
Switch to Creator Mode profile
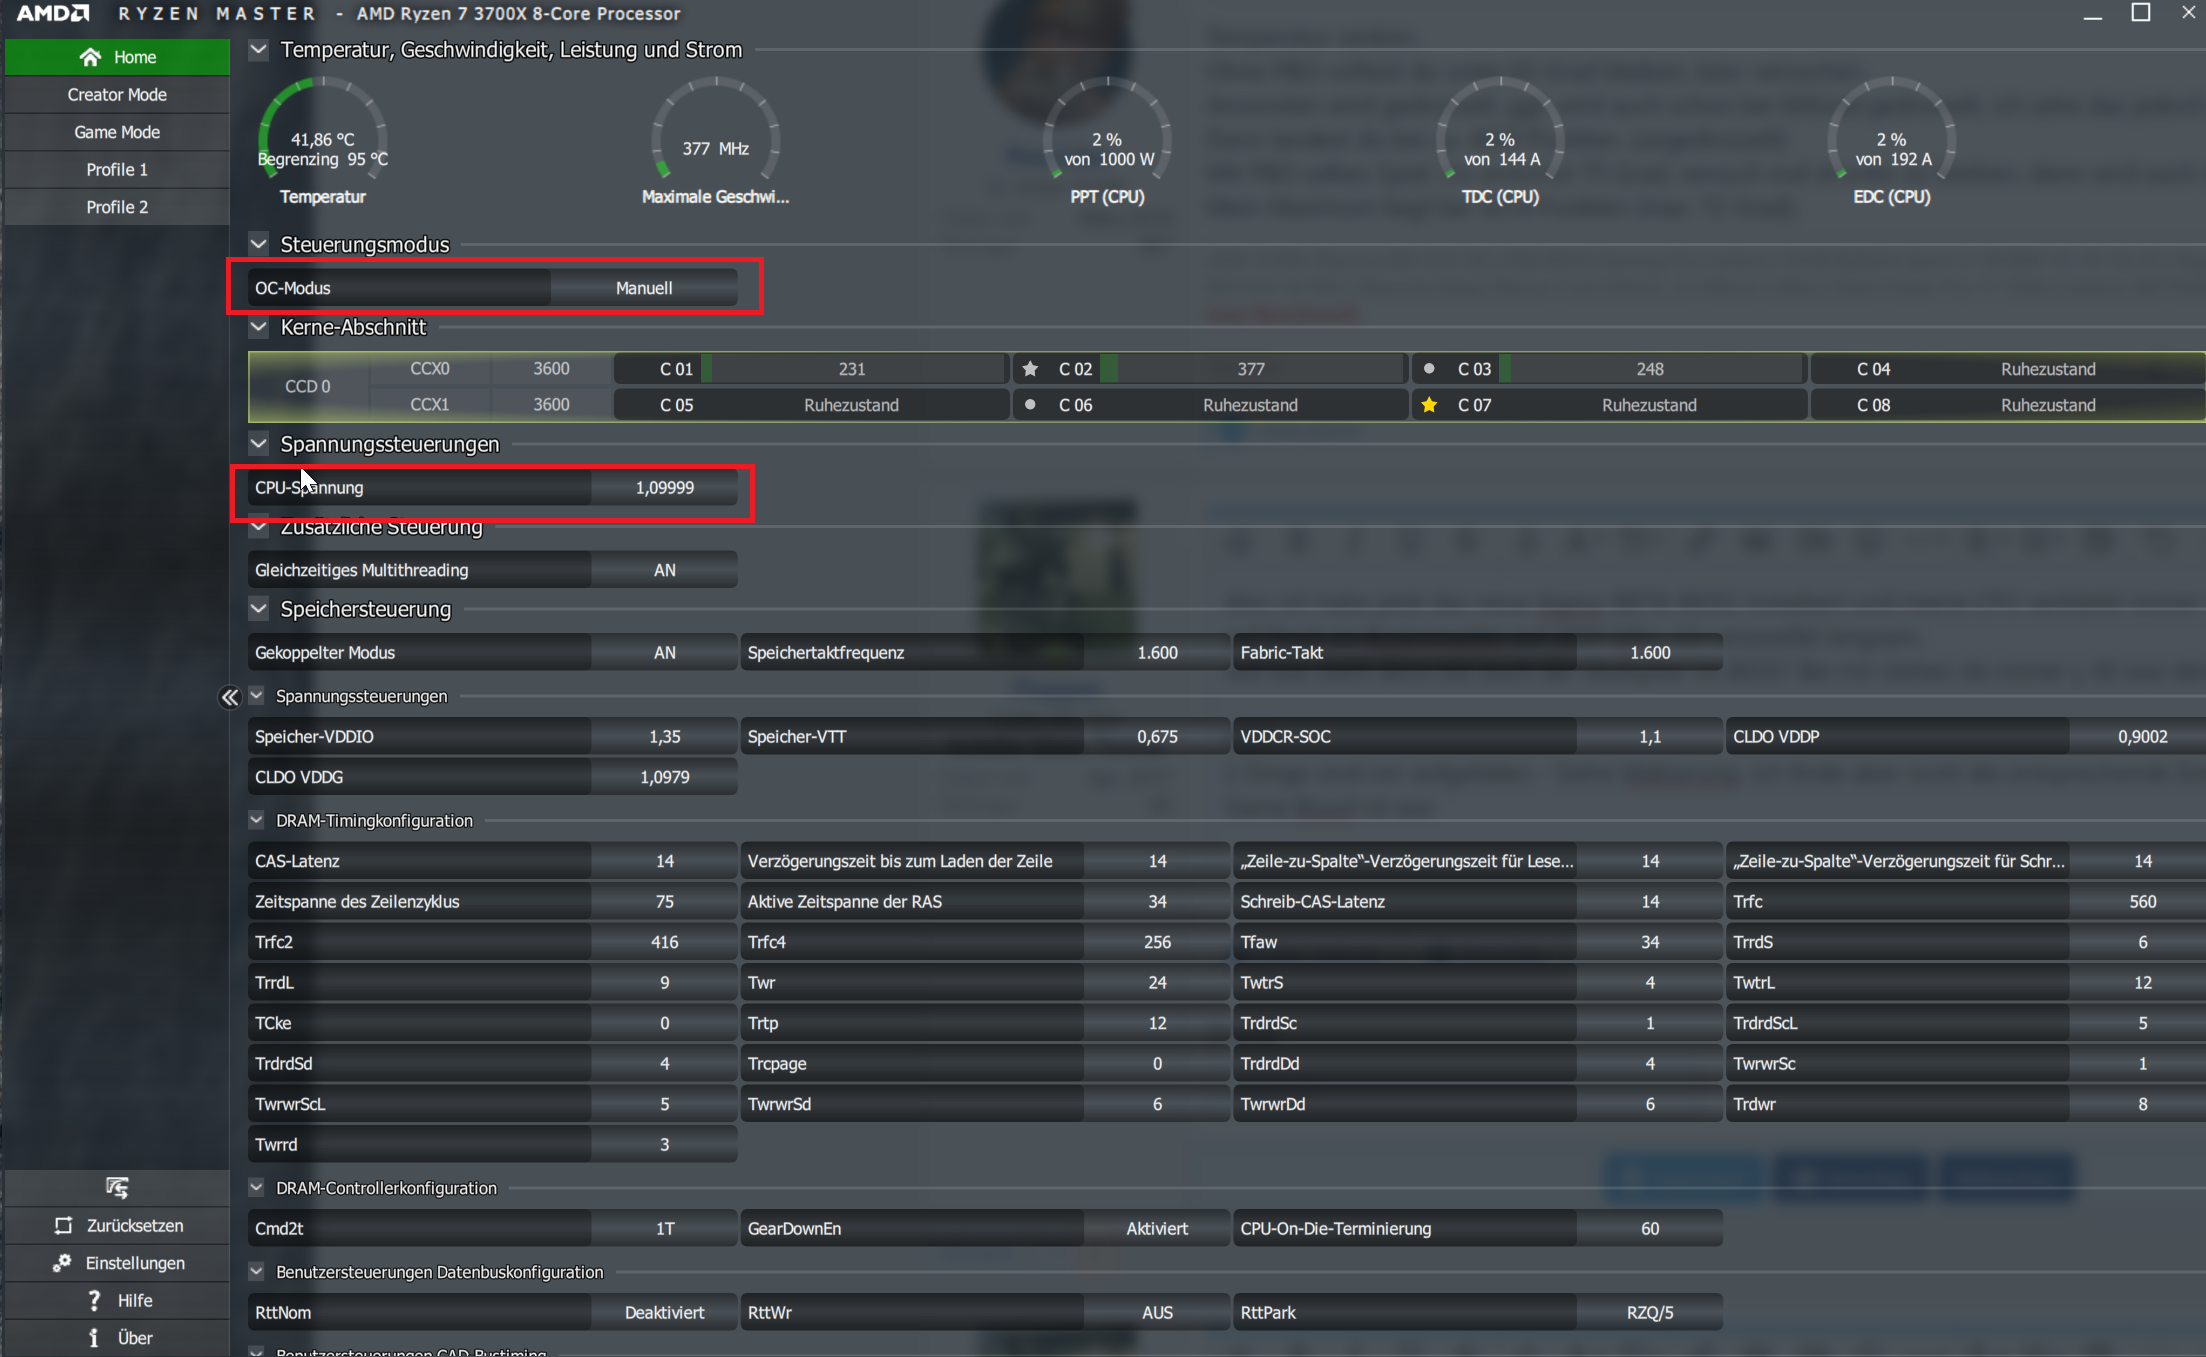[117, 95]
